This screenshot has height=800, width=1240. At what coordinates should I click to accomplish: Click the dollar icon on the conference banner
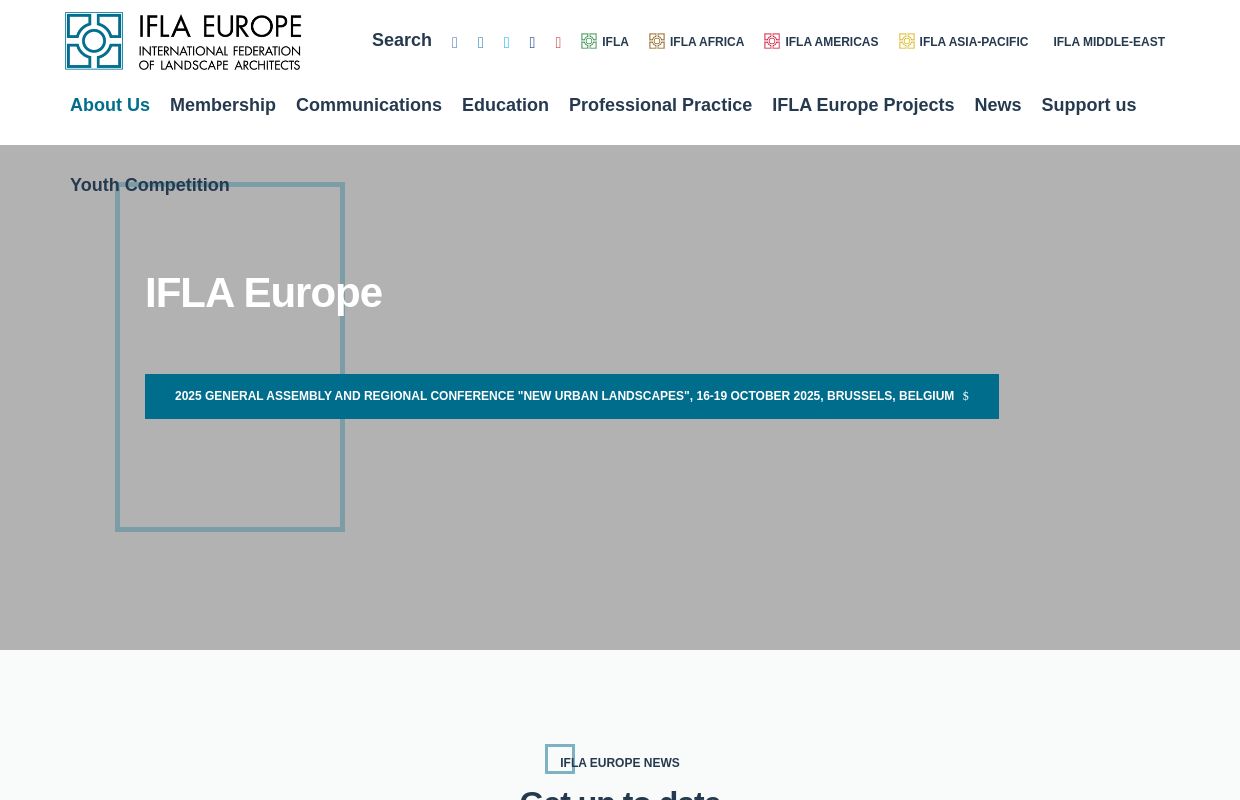click(x=965, y=396)
